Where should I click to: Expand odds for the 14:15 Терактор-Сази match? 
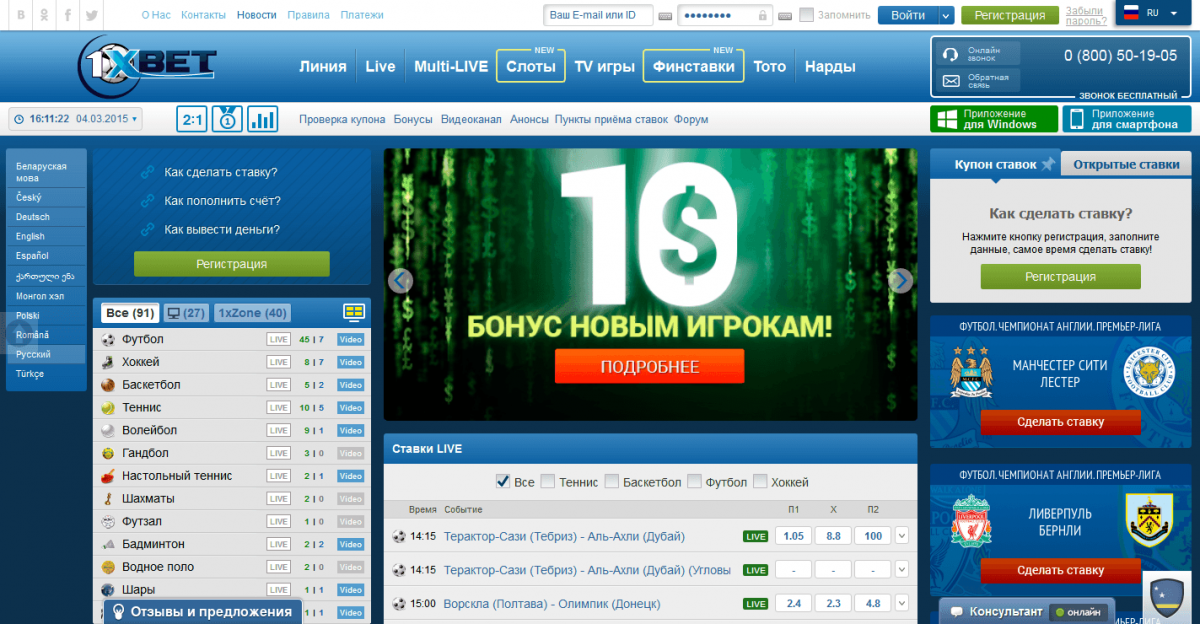coord(901,536)
